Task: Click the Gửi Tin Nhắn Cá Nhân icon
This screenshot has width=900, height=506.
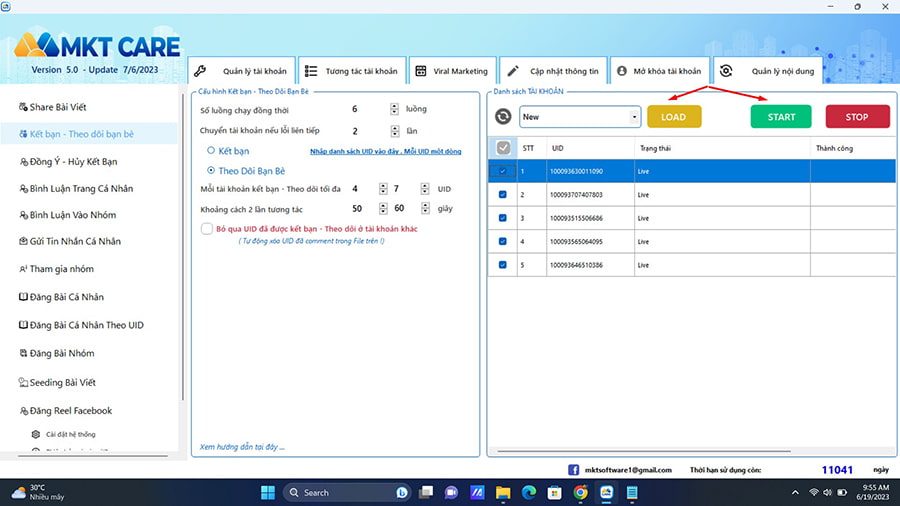Action: 24,242
